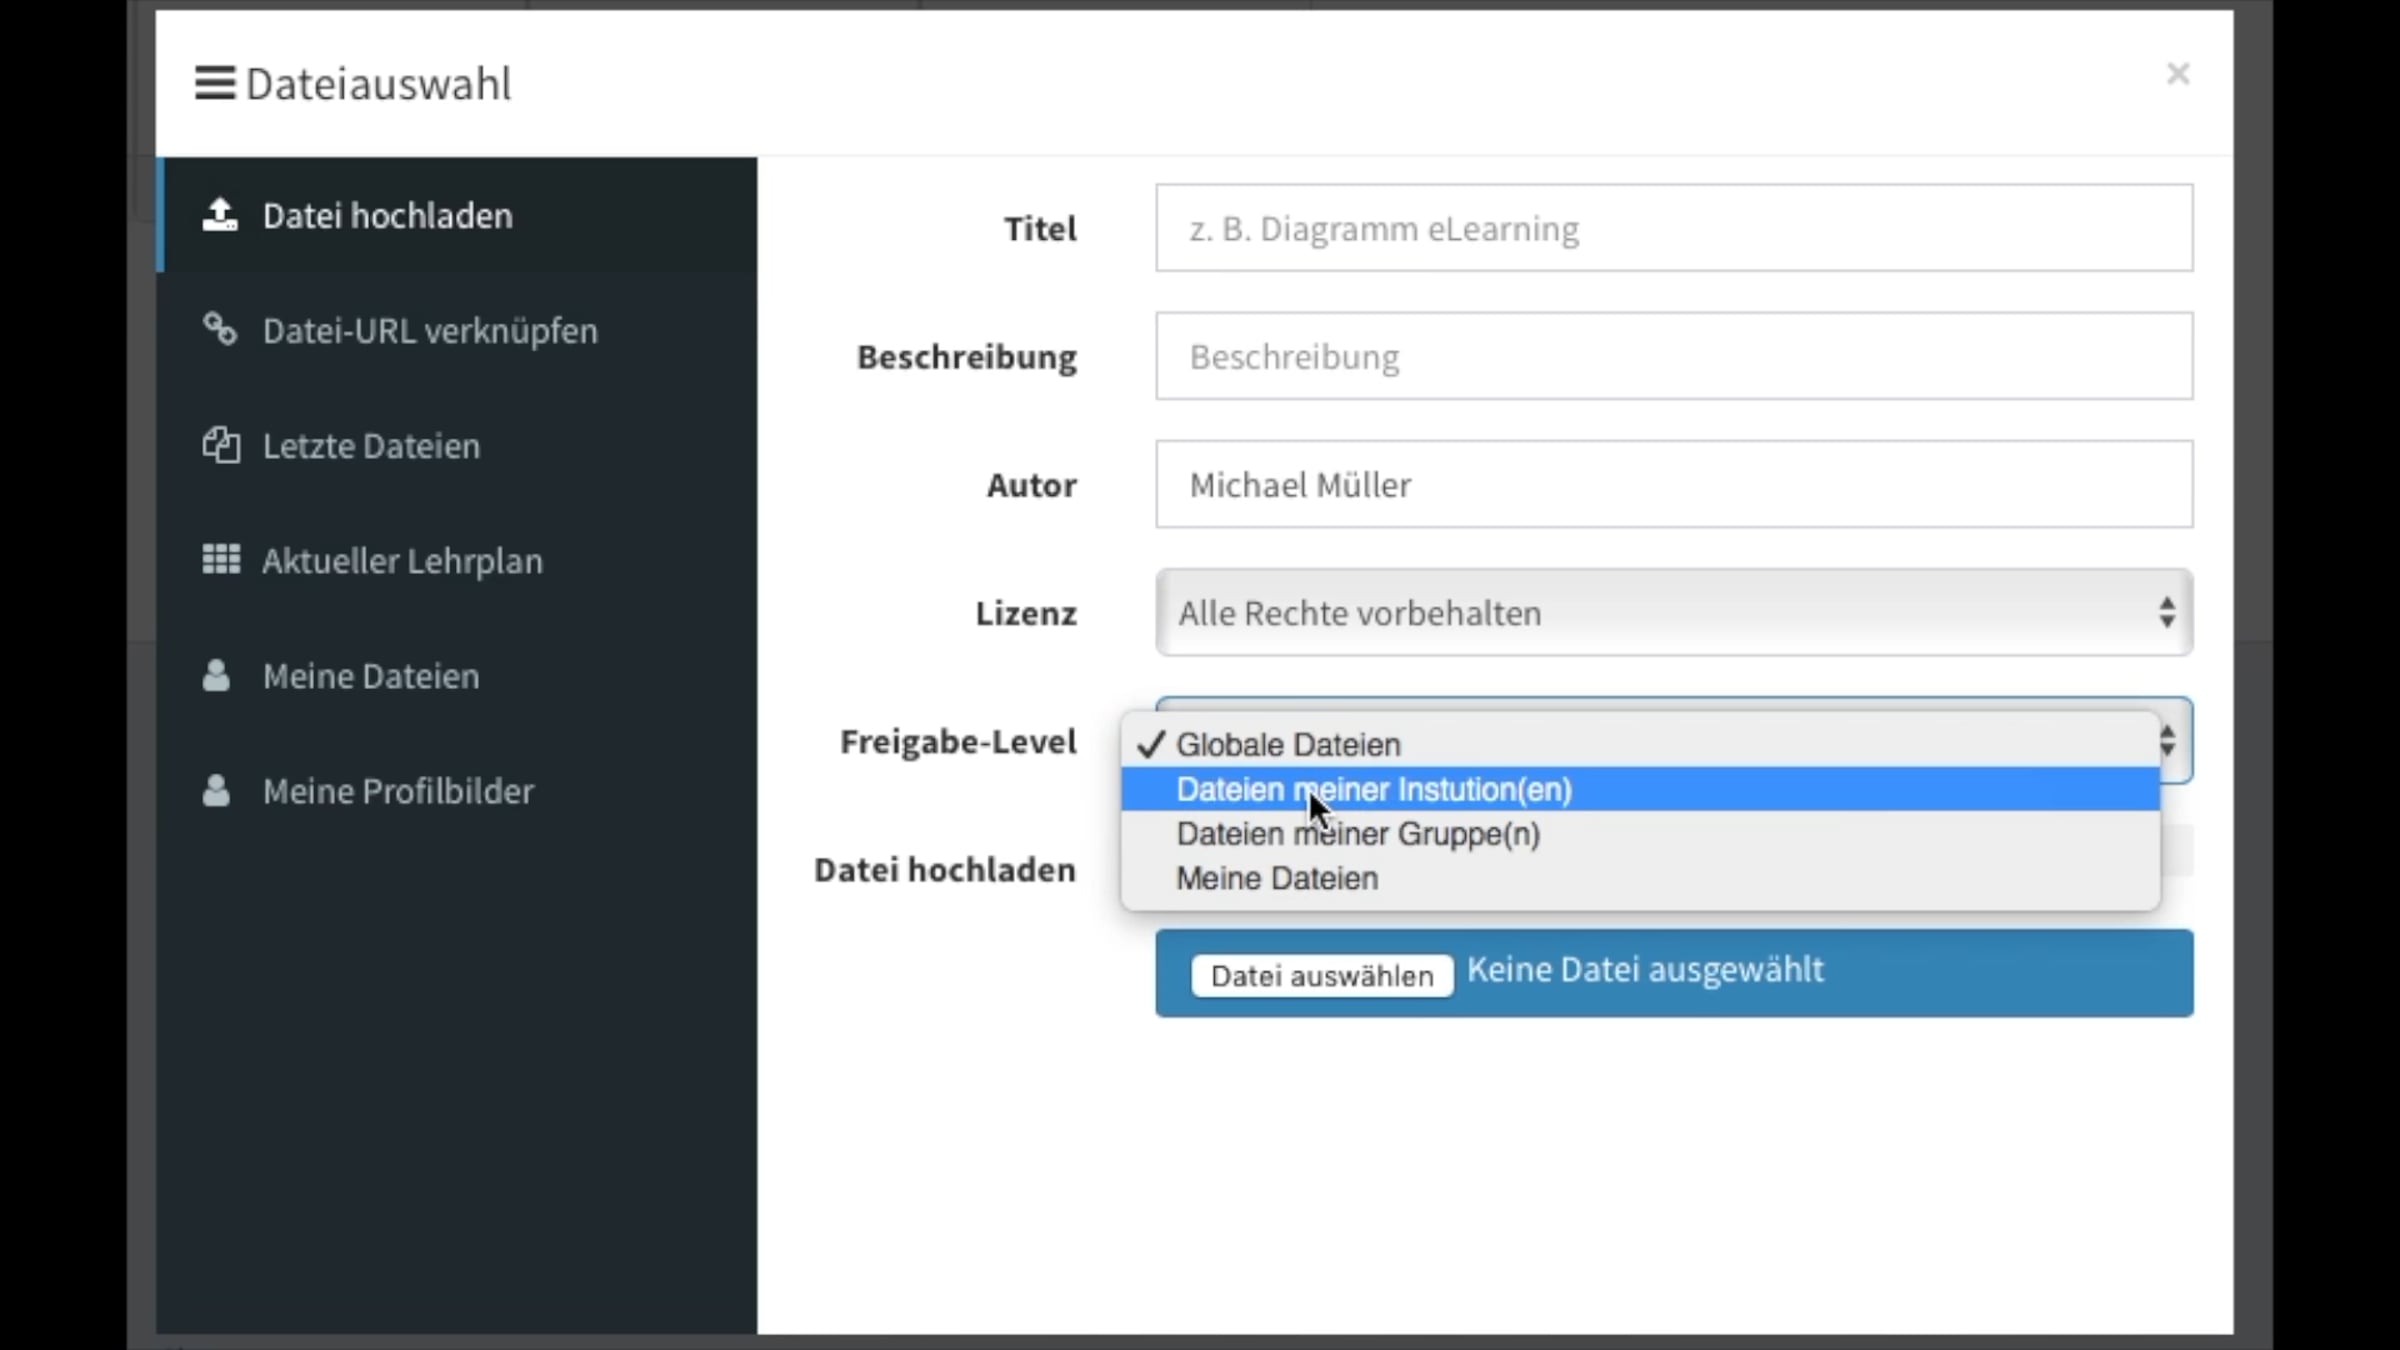Screen dimensions: 2400x1350
Task: Click the link icon for Datei-URL verknüpfen
Action: tap(220, 329)
